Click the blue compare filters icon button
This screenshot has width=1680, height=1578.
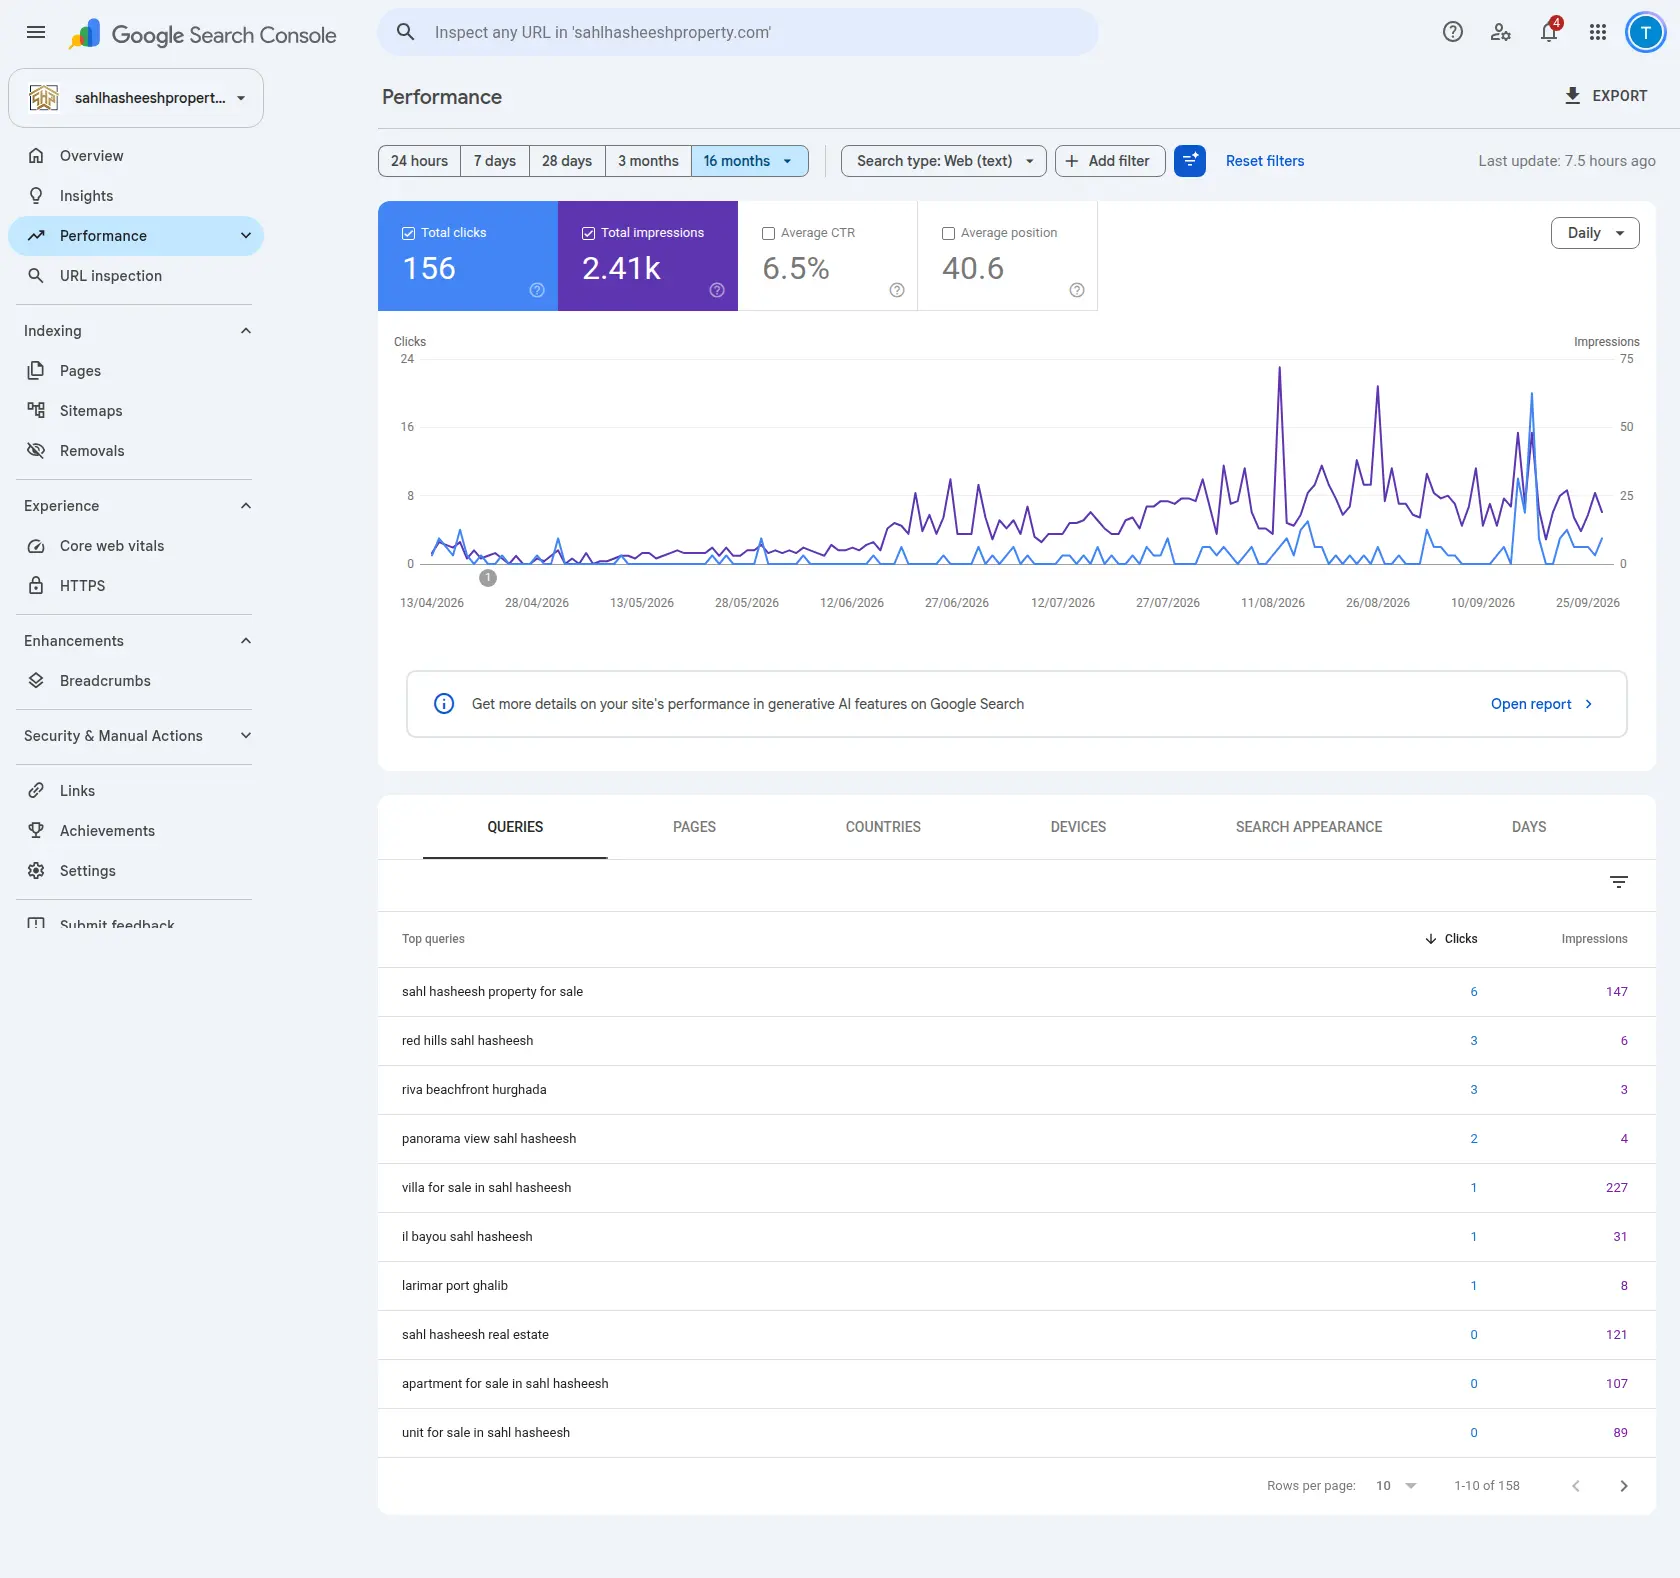tap(1189, 161)
